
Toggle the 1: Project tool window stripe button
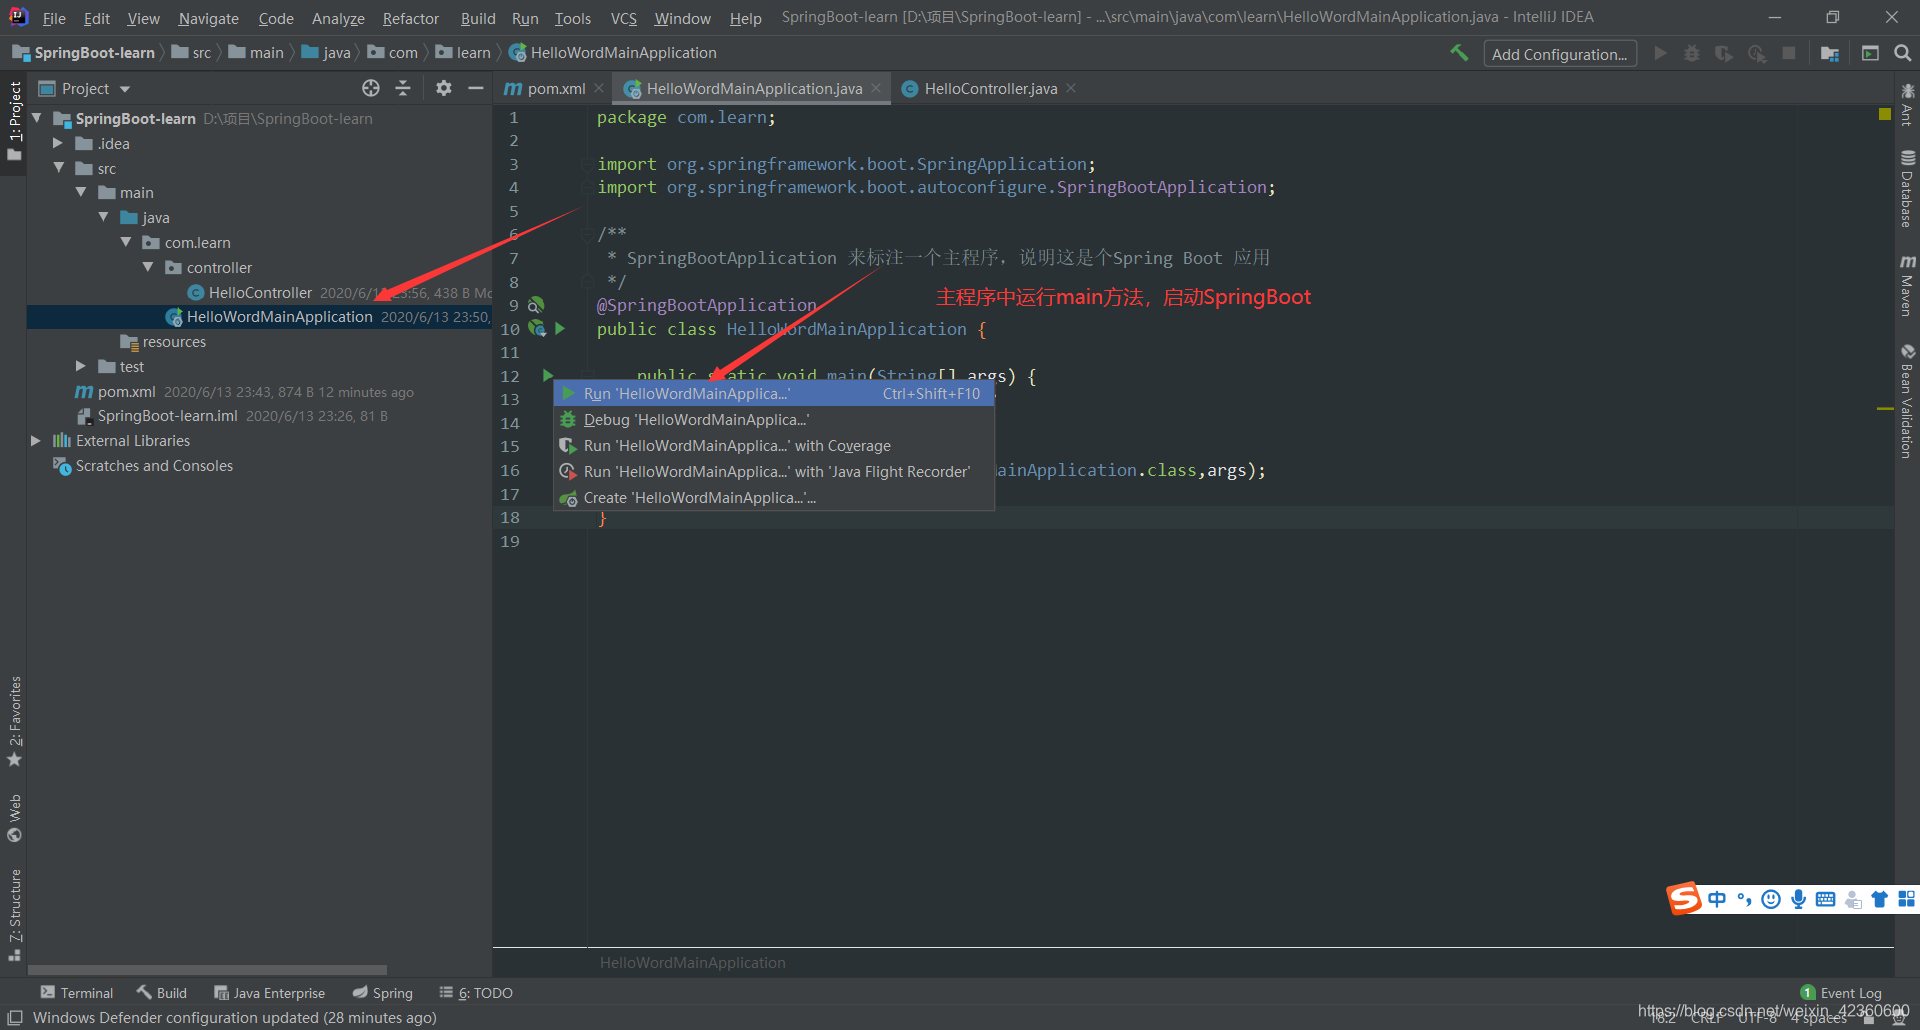pos(14,122)
